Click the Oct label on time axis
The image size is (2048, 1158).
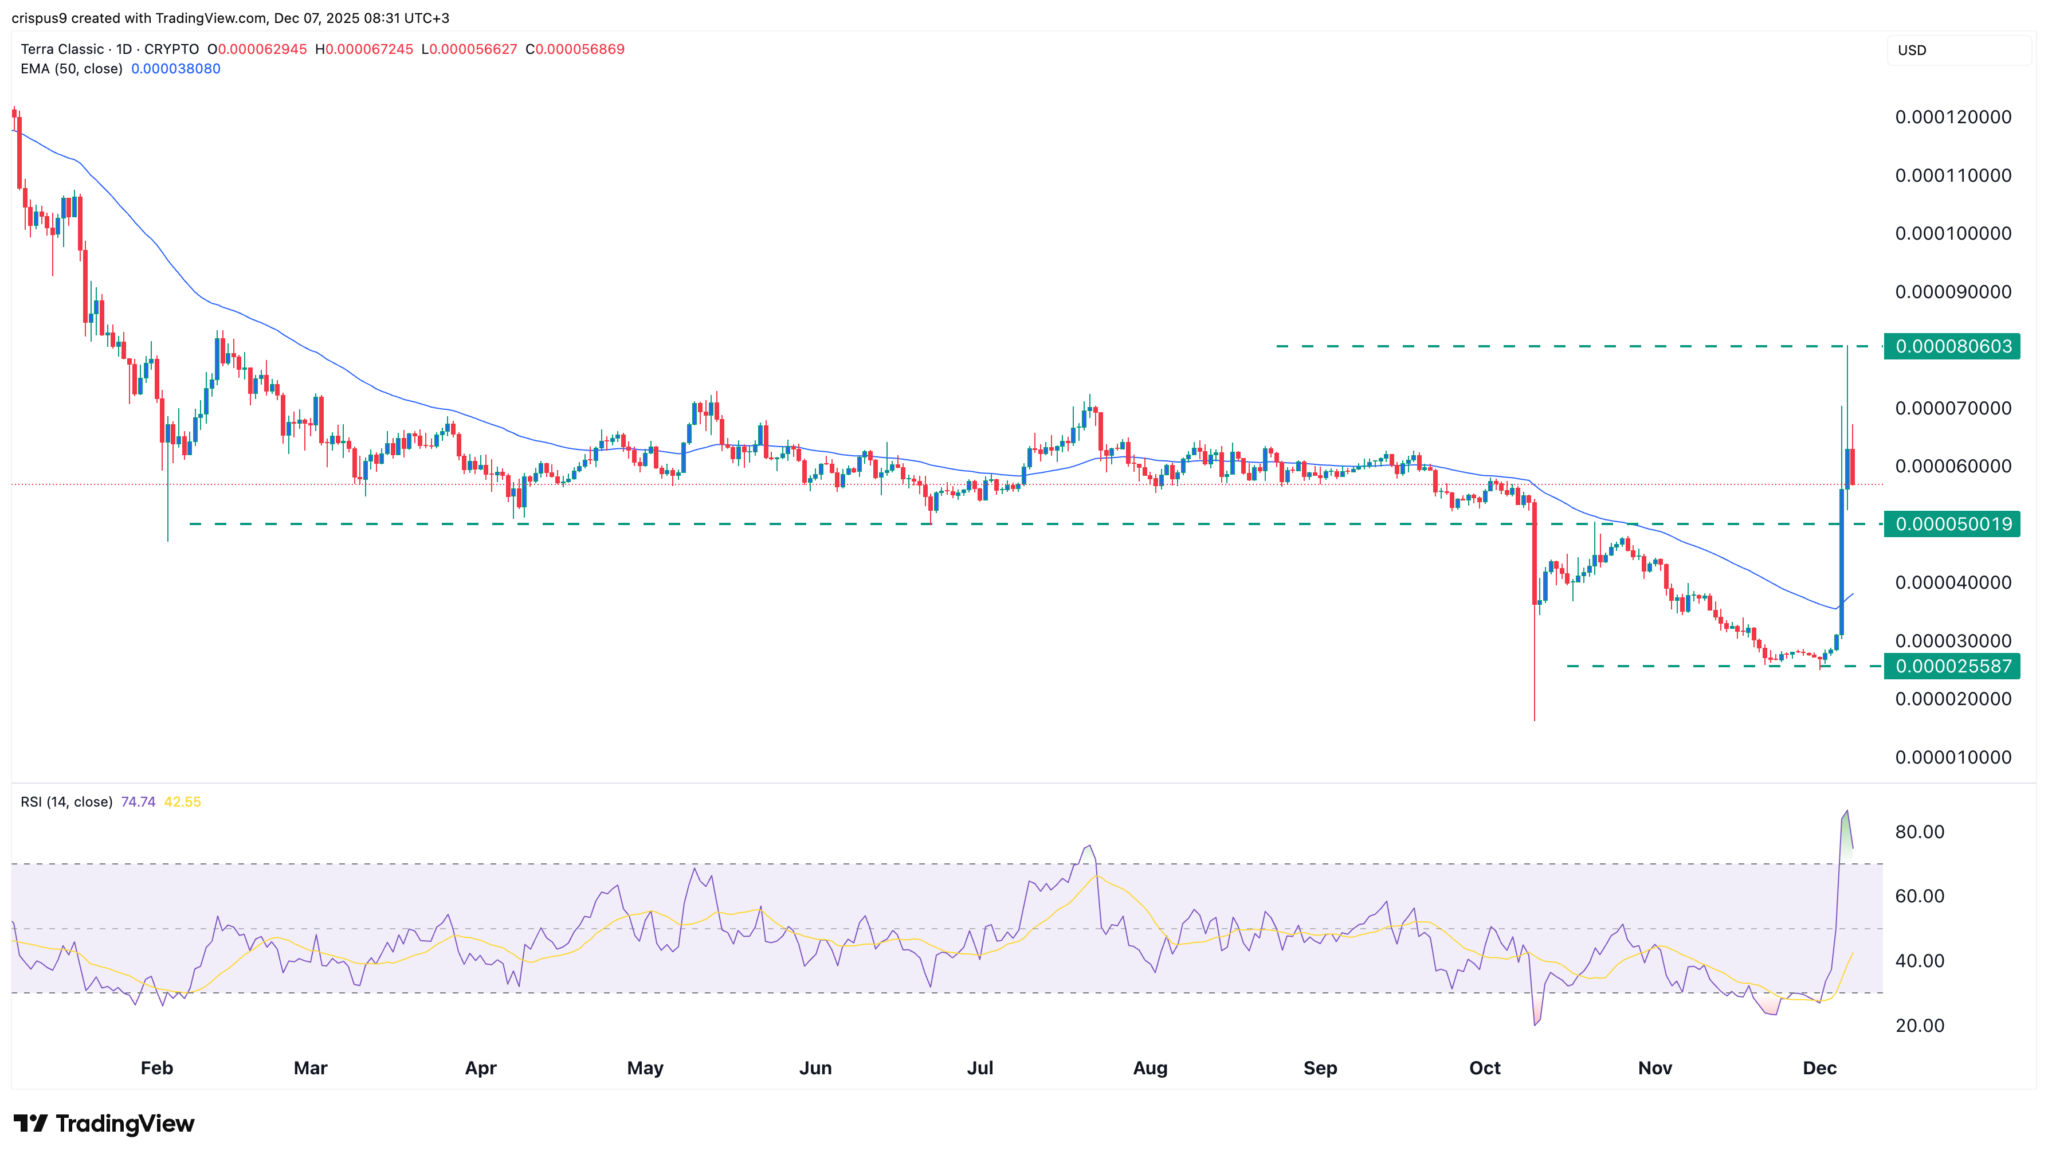point(1484,1068)
